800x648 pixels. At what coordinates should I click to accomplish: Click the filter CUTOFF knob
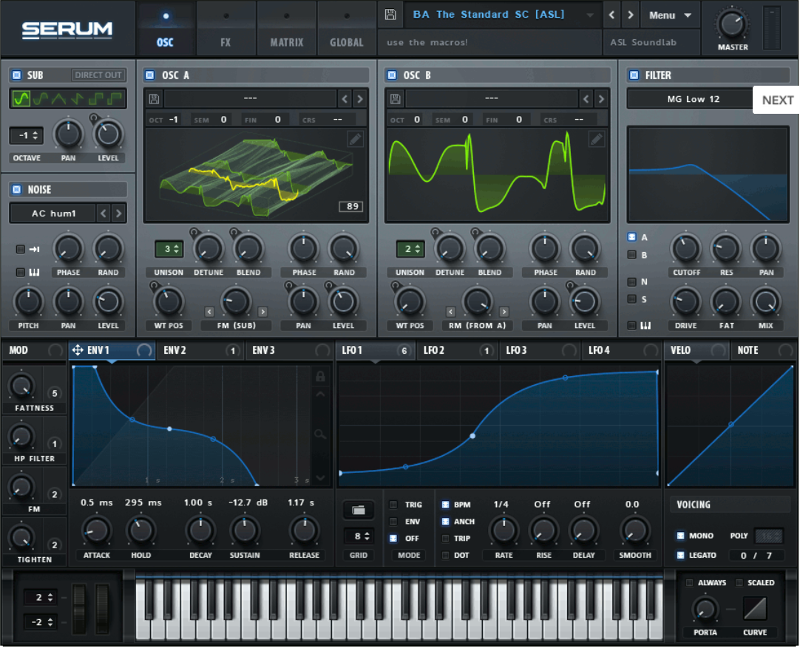tap(686, 249)
